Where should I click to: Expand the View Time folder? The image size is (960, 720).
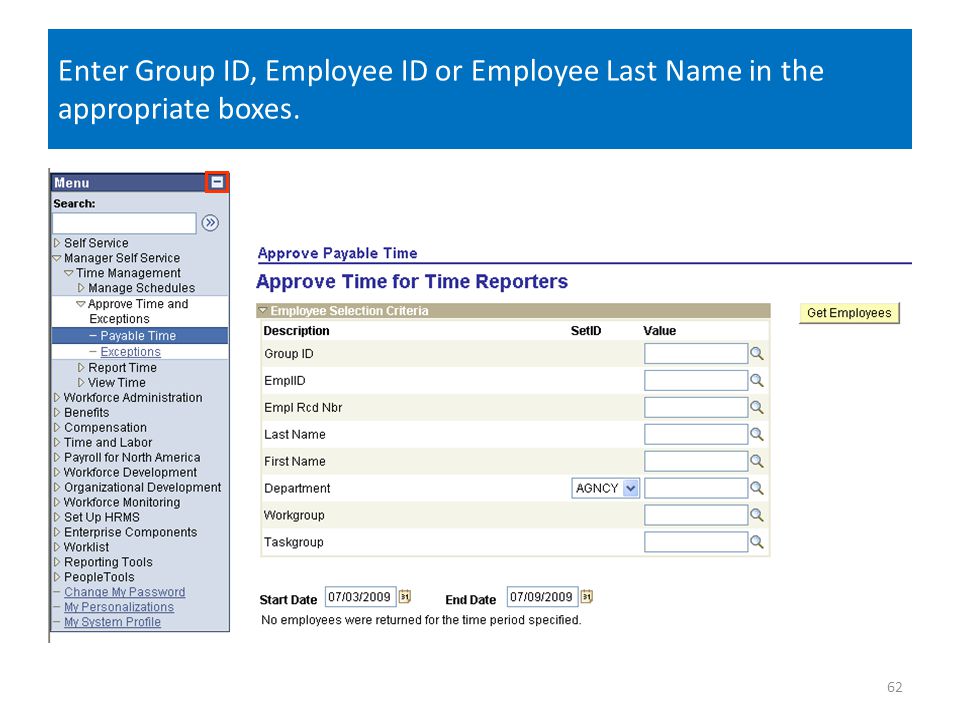coord(81,383)
